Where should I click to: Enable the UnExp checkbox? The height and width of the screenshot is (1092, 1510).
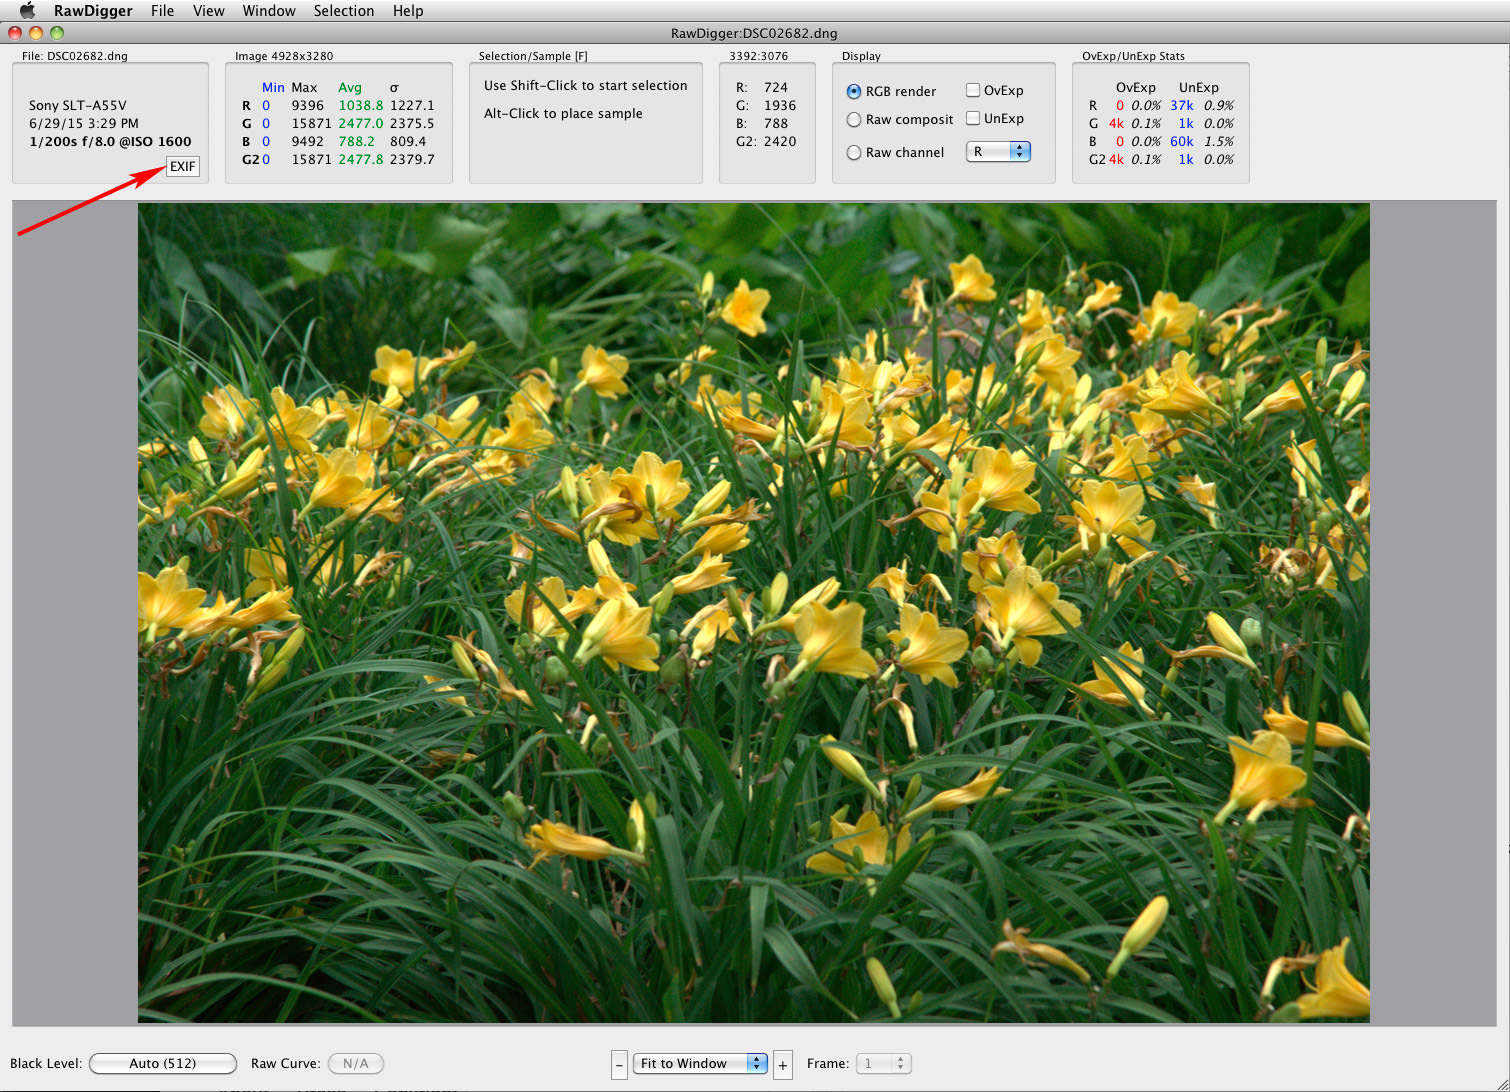tap(973, 118)
